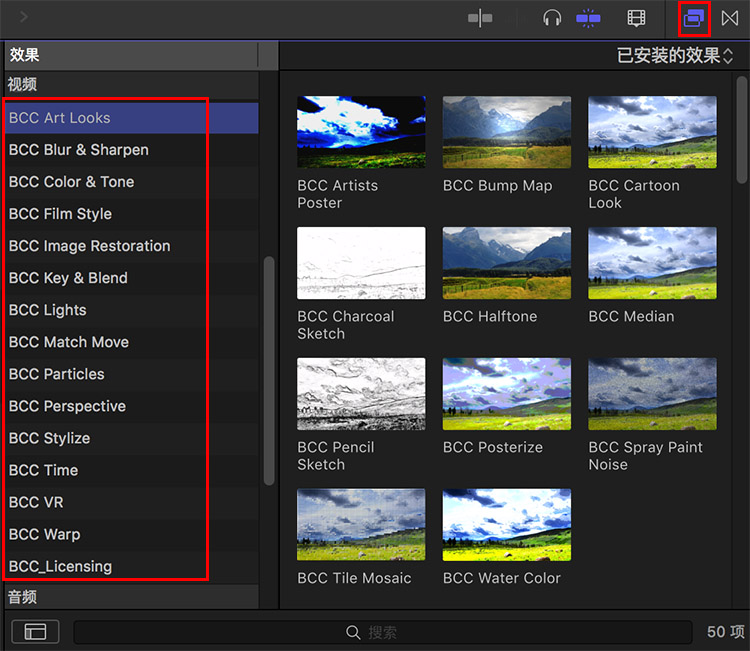Click the 效果 panel title
Image resolution: width=750 pixels, height=651 pixels.
pyautogui.click(x=24, y=55)
